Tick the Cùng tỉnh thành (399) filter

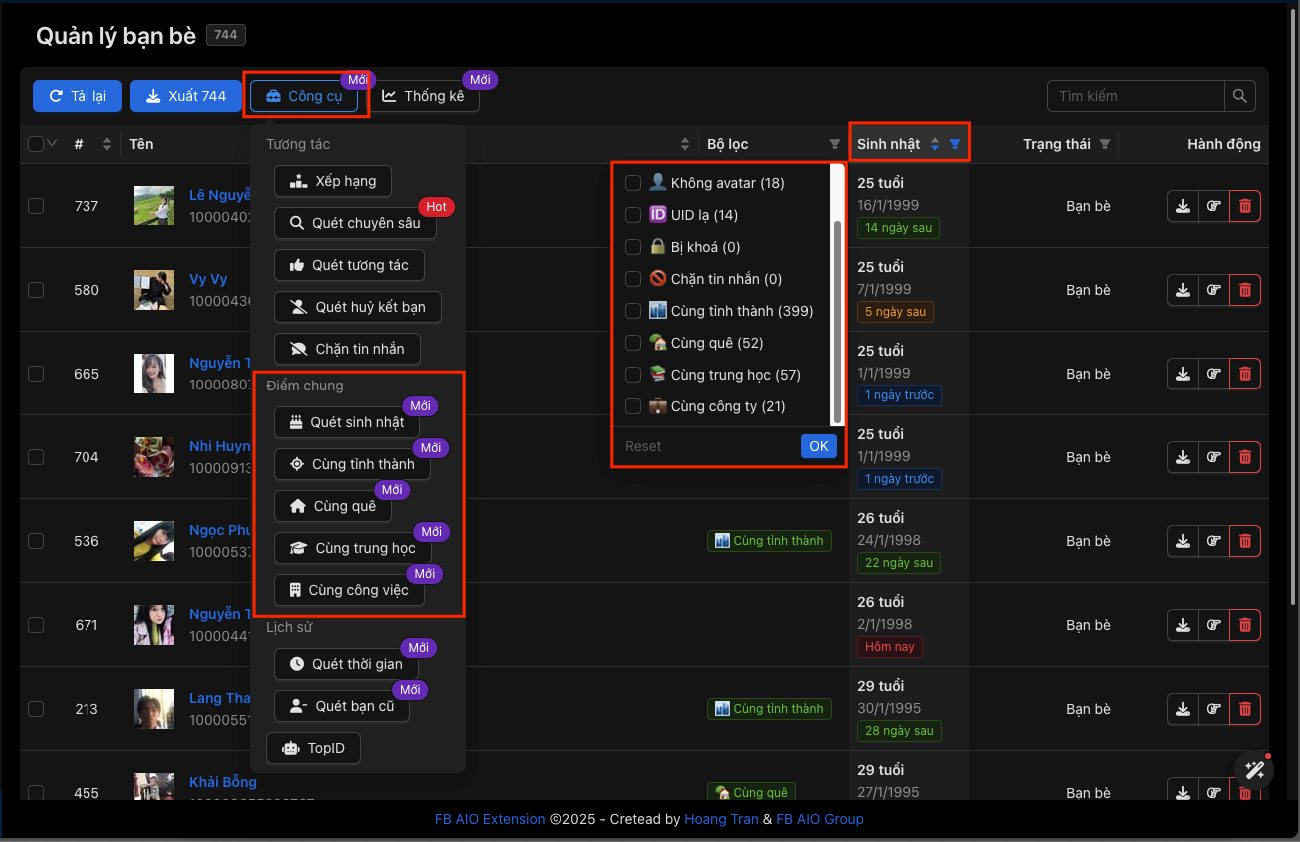(x=633, y=311)
